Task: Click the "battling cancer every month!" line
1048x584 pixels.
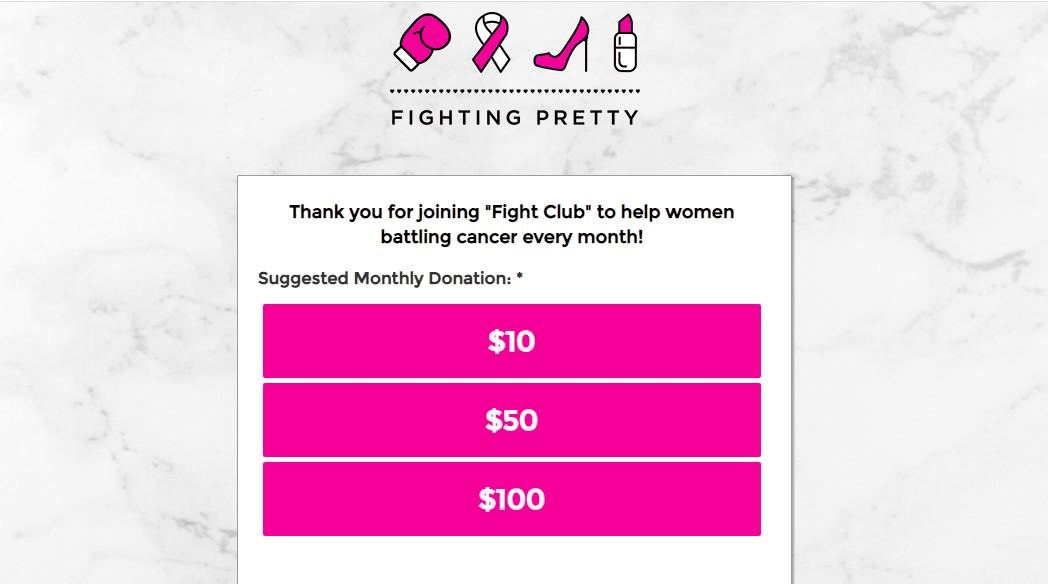Action: [x=511, y=238]
